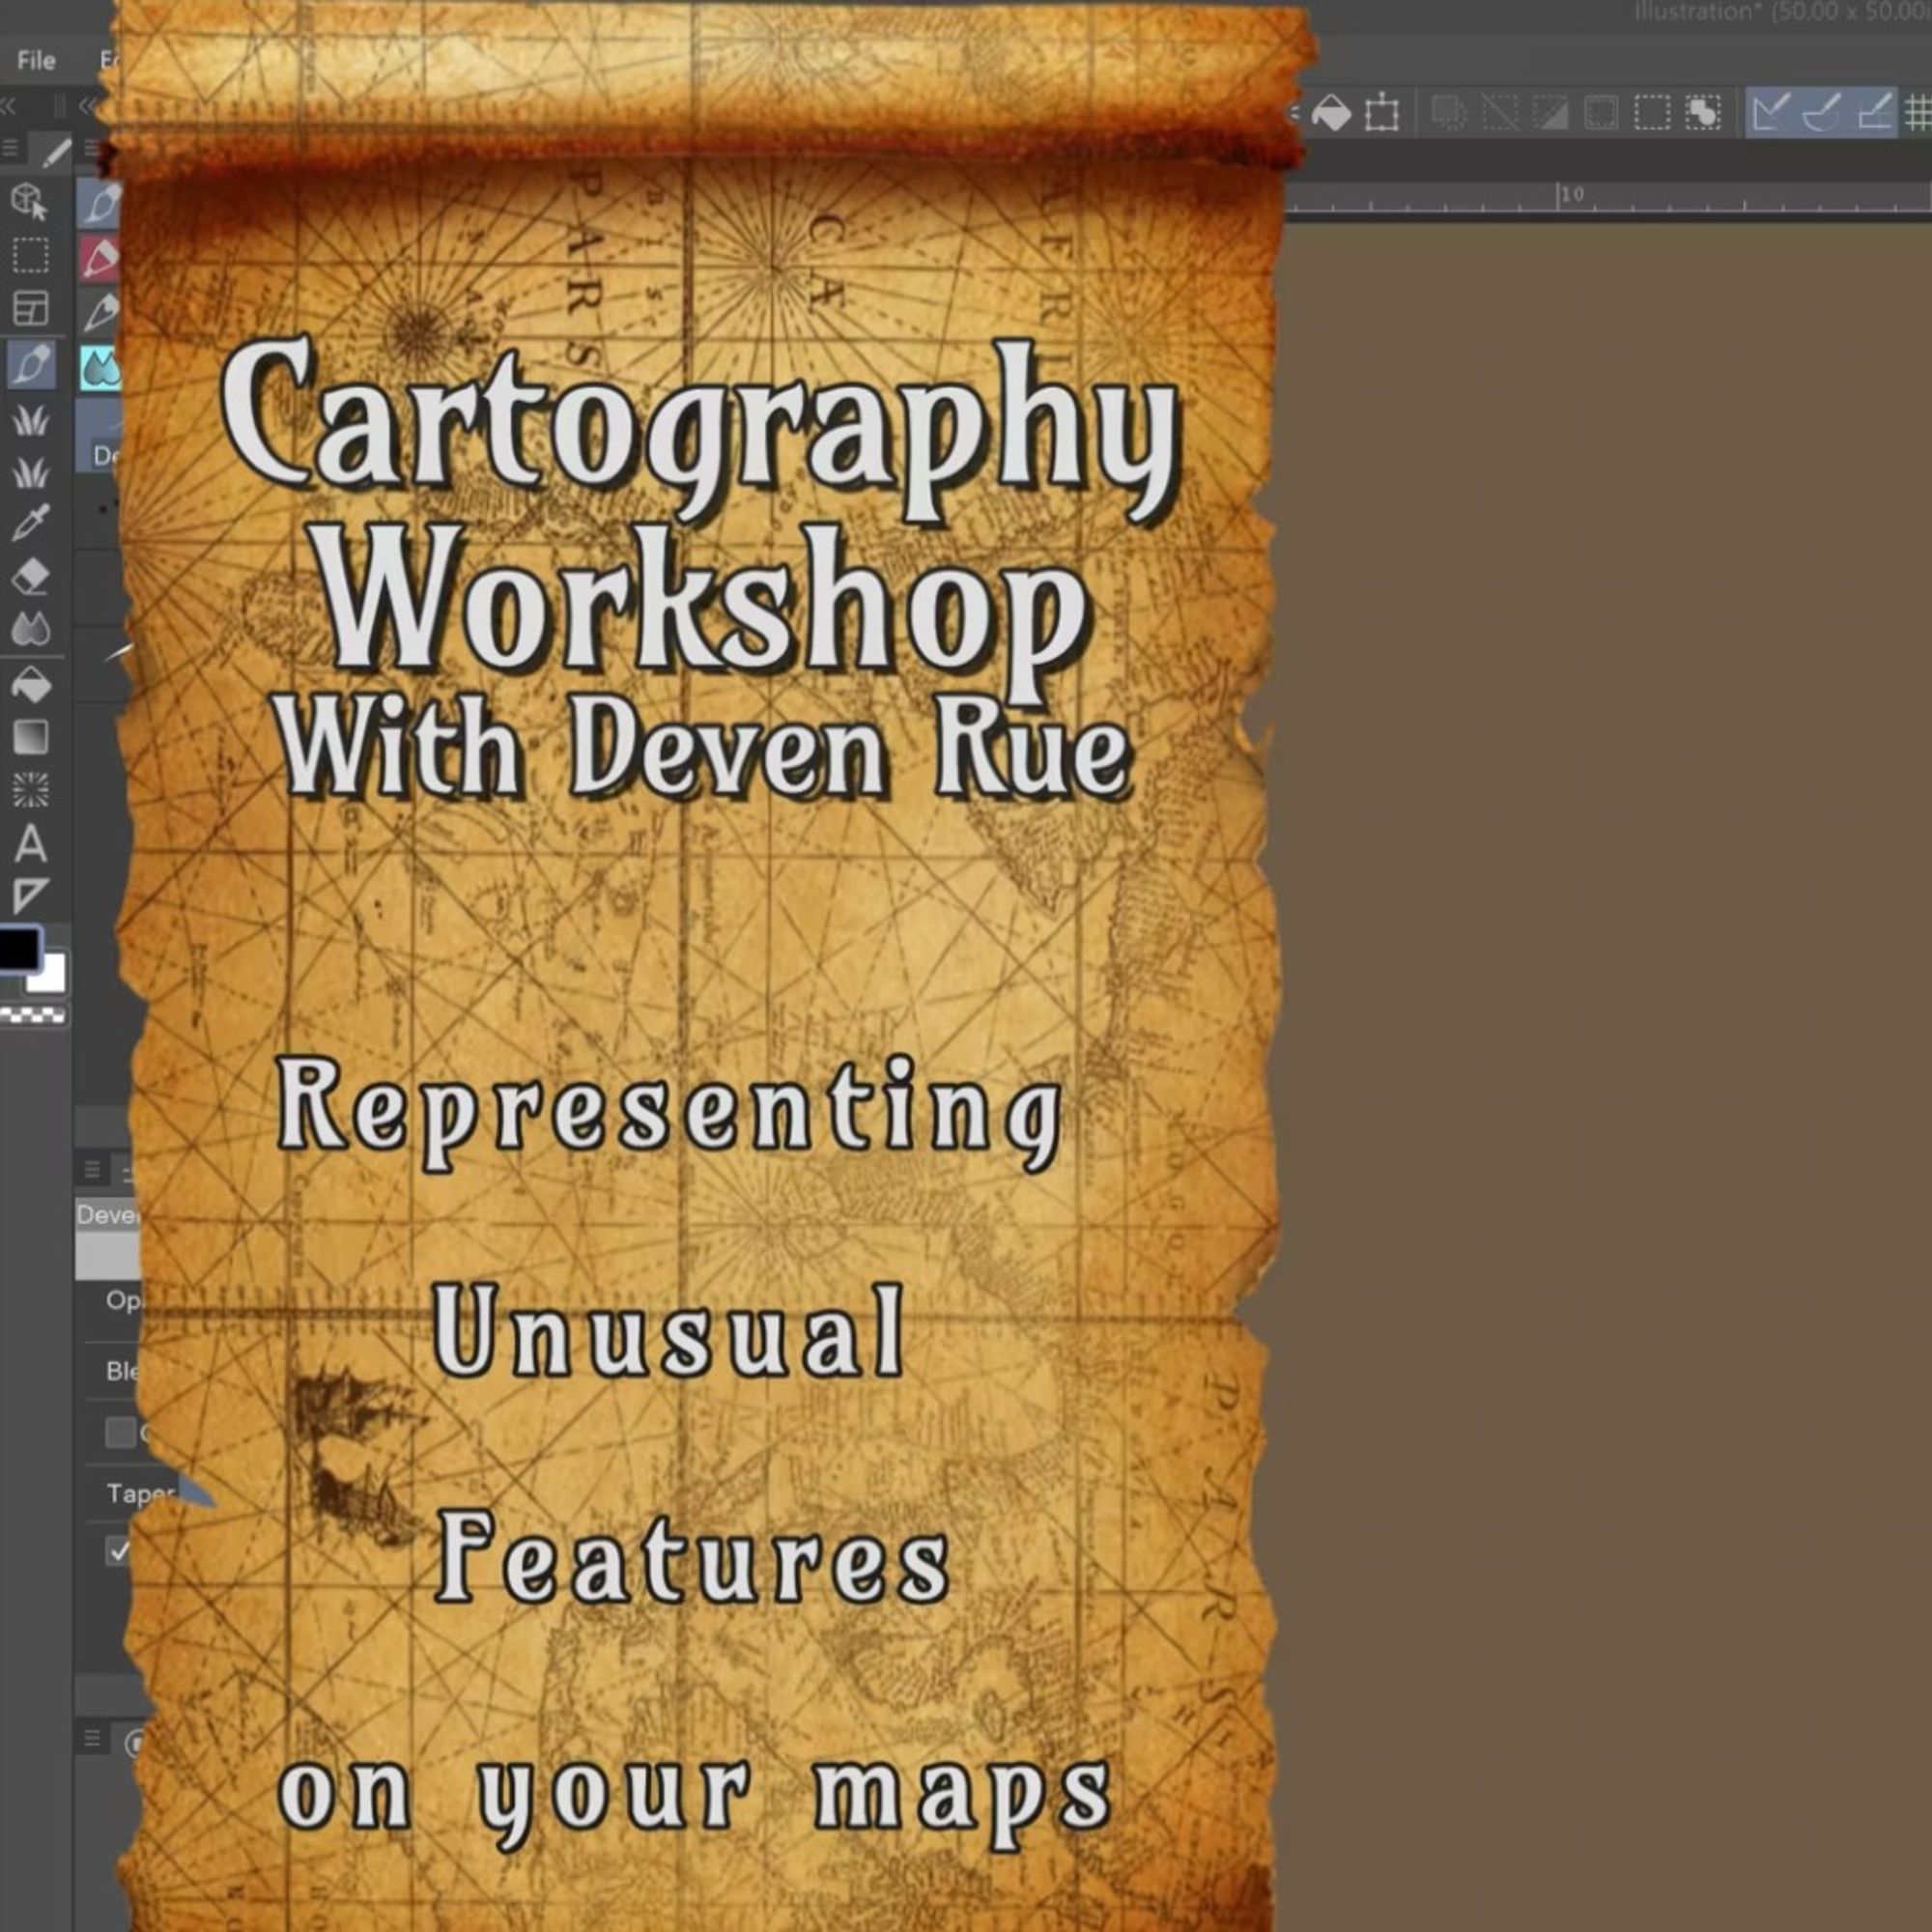Screen dimensions: 1932x1932
Task: Switch to the pen tab in Tool palette
Action: (56, 152)
